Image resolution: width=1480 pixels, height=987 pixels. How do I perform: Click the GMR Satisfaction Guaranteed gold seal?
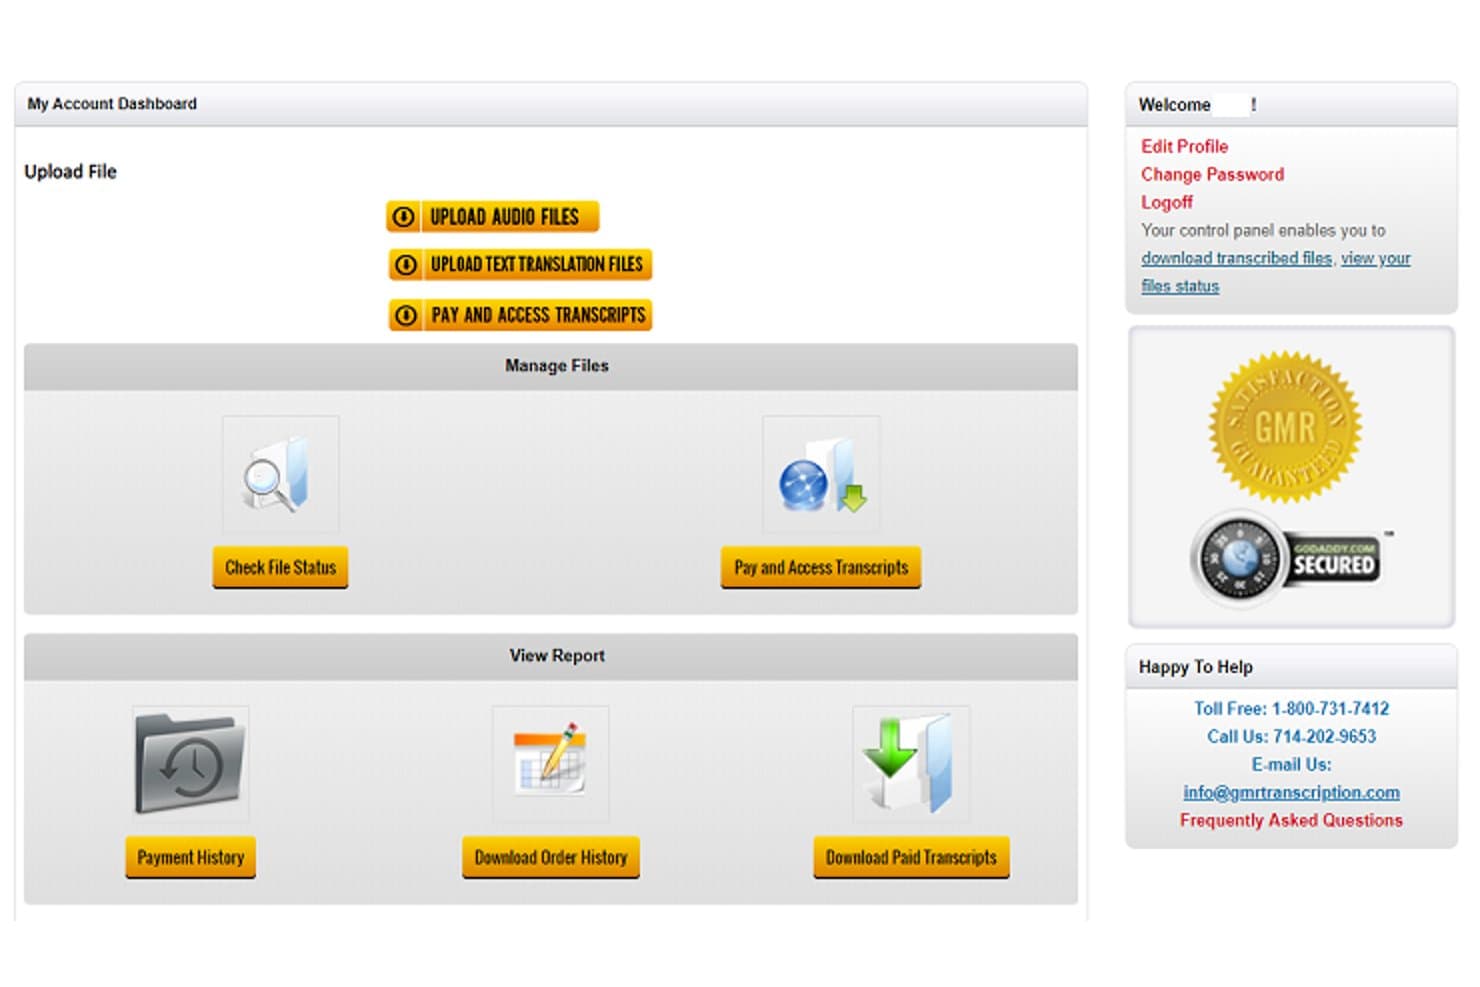pyautogui.click(x=1285, y=427)
